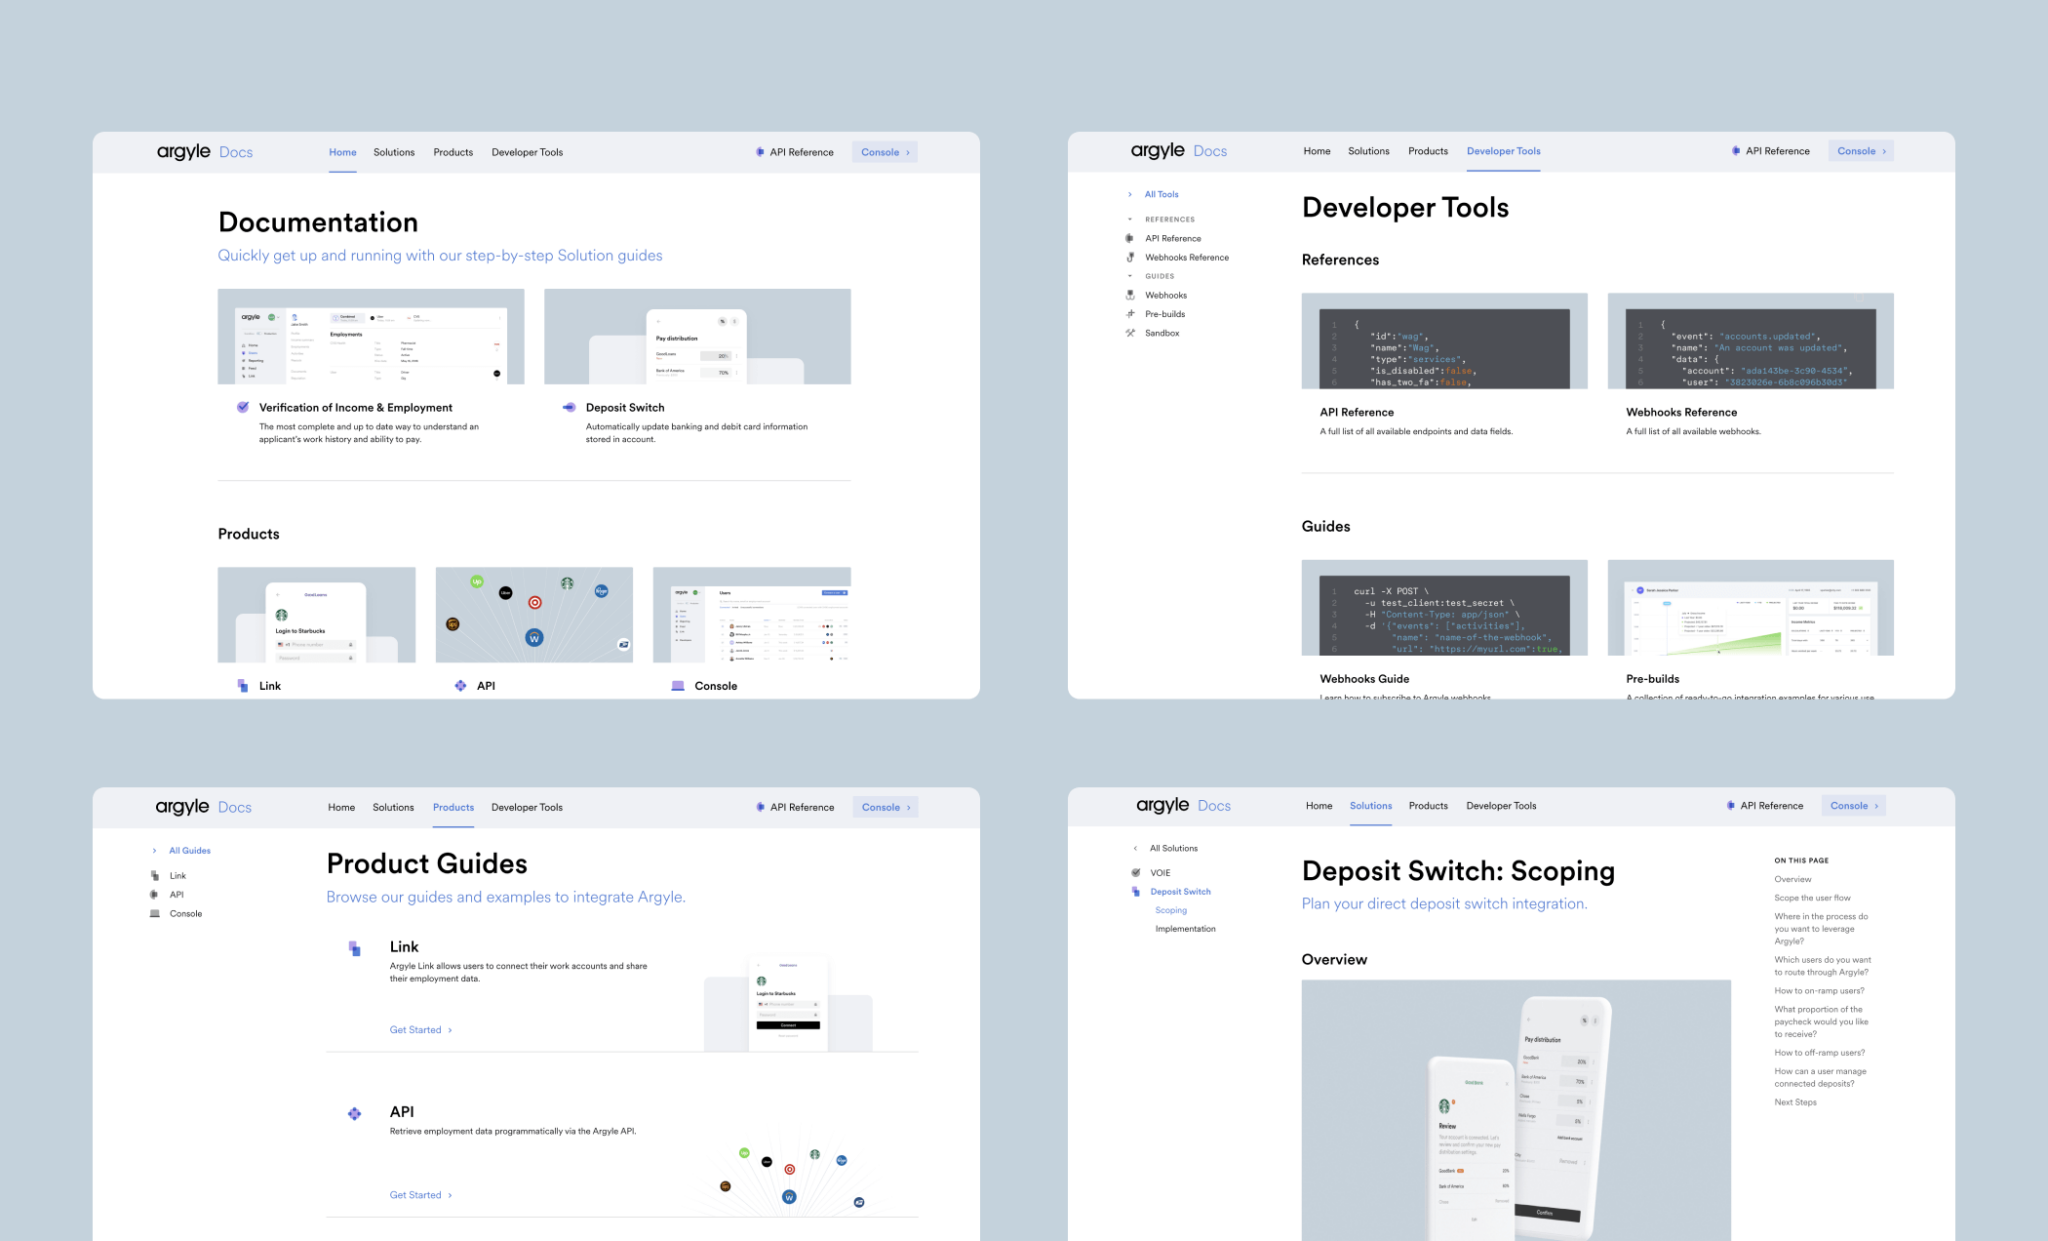Click the Webhooks Reference icon in sidebar
The height and width of the screenshot is (1241, 2048).
[1131, 257]
